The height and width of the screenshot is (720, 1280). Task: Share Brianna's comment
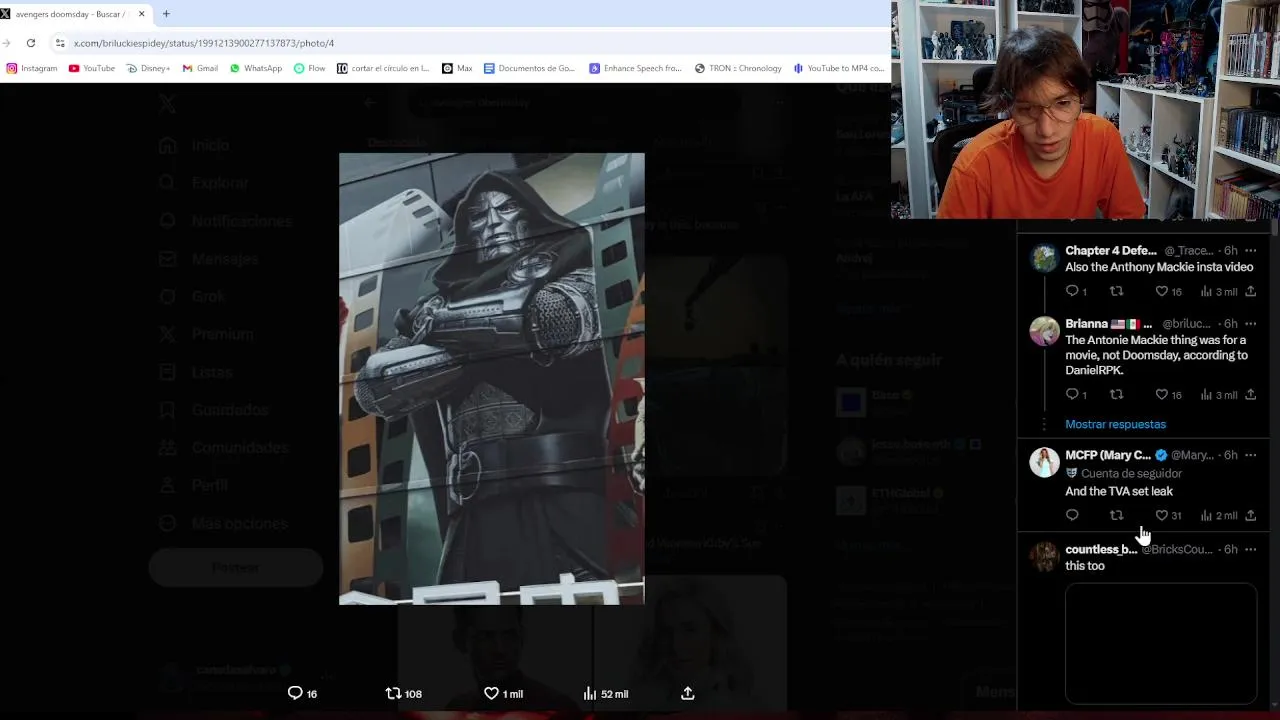1251,394
